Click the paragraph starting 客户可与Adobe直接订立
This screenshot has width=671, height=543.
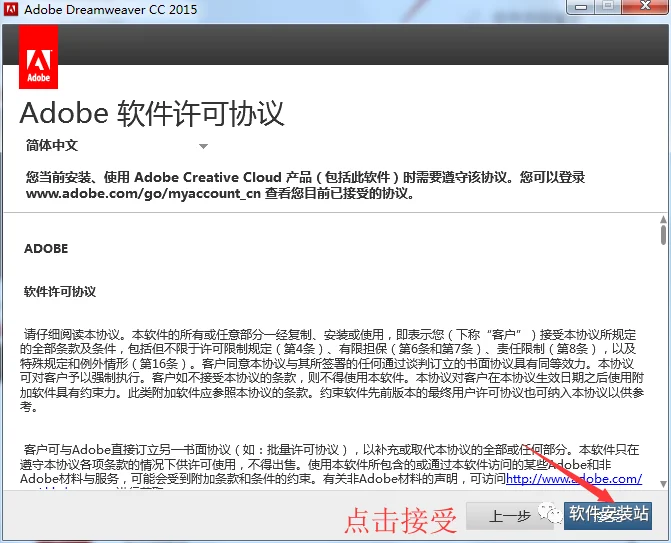click(331, 466)
